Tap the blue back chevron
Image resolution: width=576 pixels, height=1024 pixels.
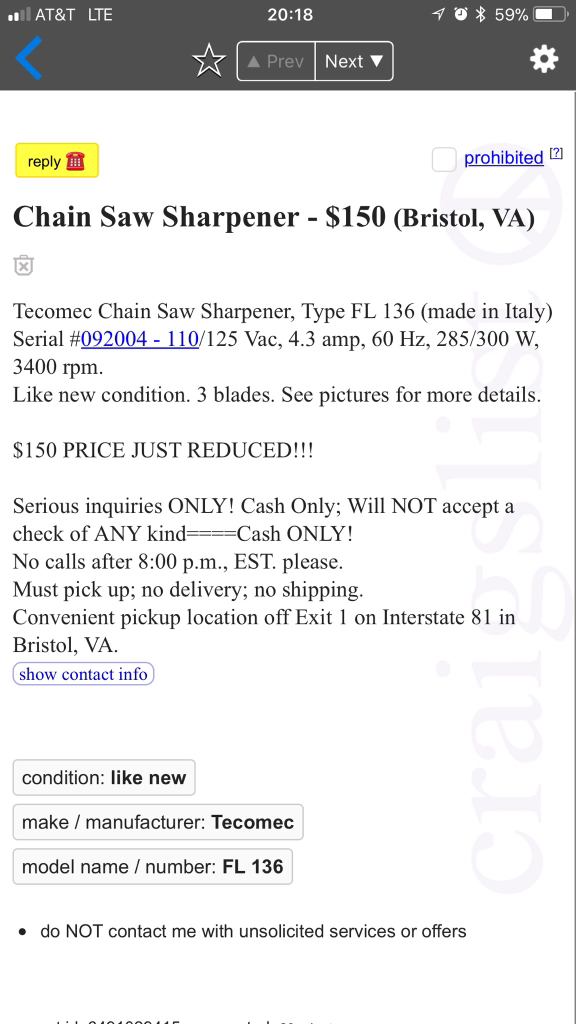pyautogui.click(x=29, y=58)
